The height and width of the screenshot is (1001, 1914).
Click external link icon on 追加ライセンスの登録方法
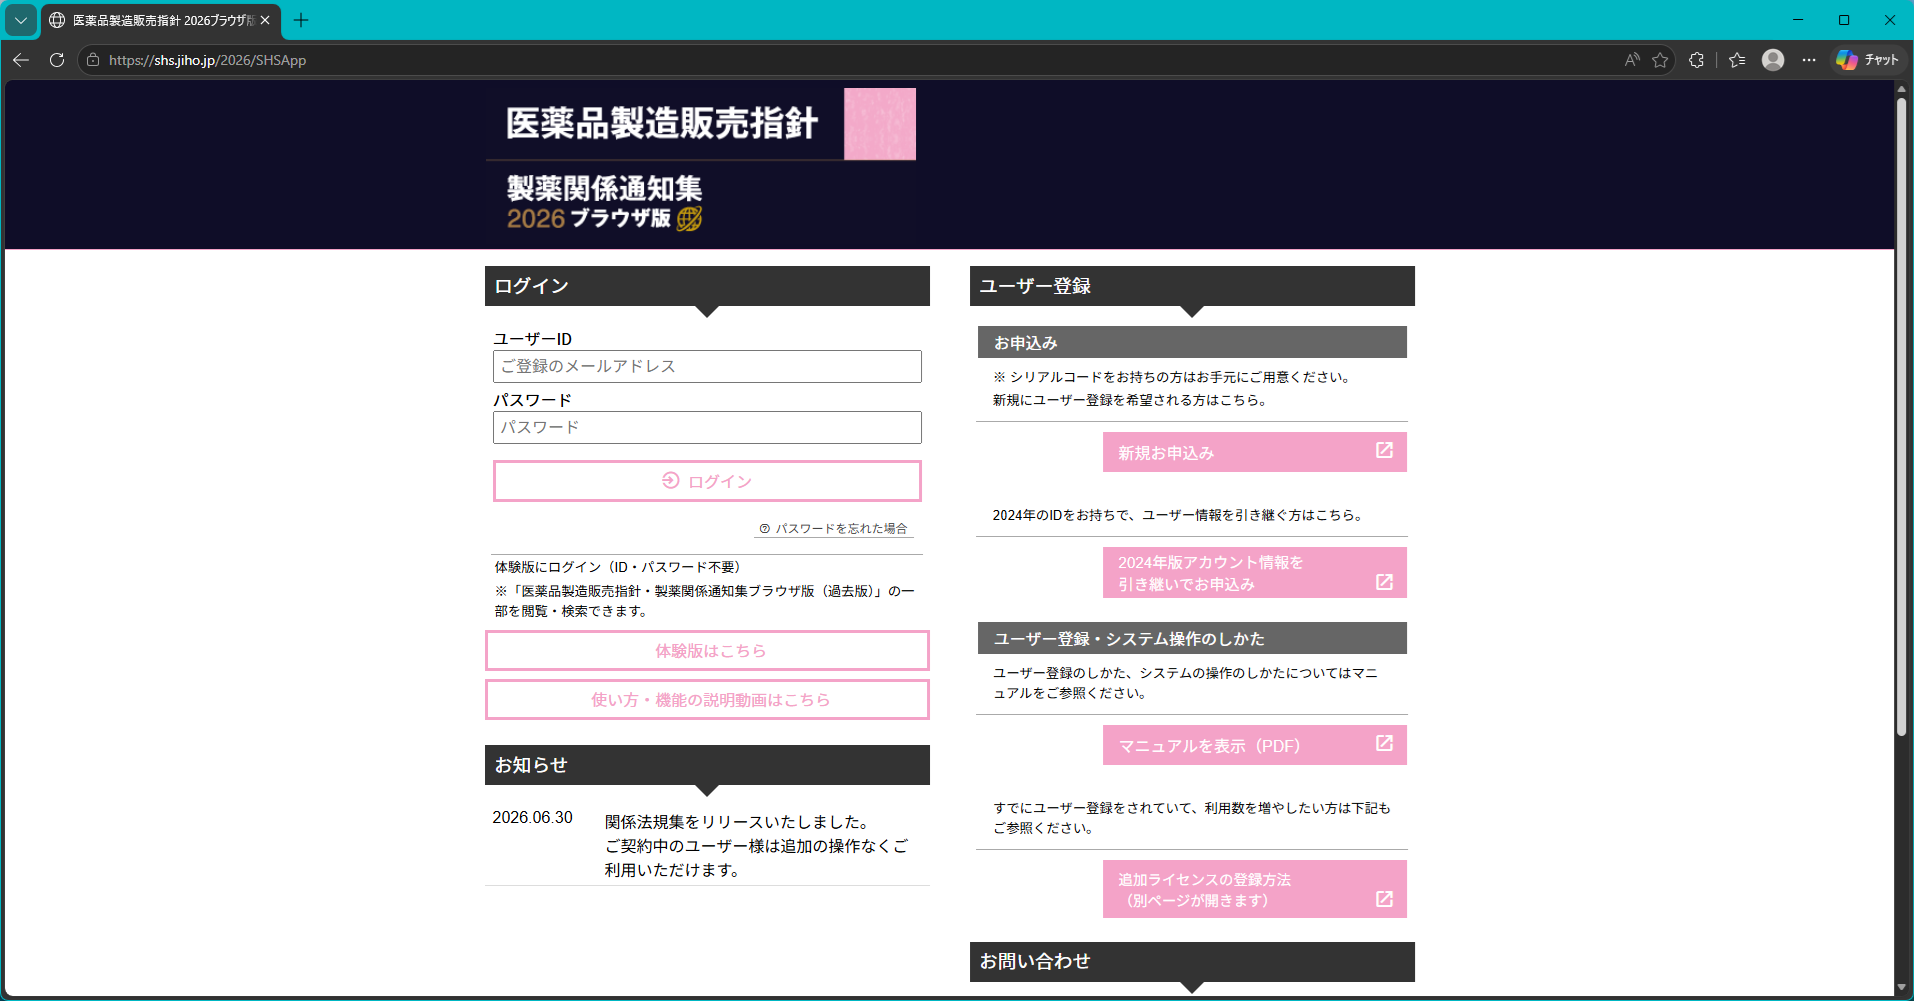point(1384,899)
